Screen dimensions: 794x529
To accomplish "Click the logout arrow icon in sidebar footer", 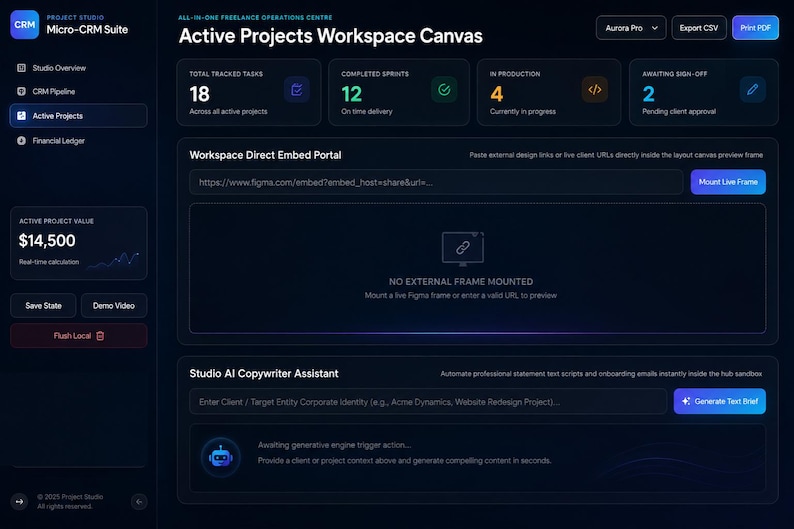I will coord(19,502).
